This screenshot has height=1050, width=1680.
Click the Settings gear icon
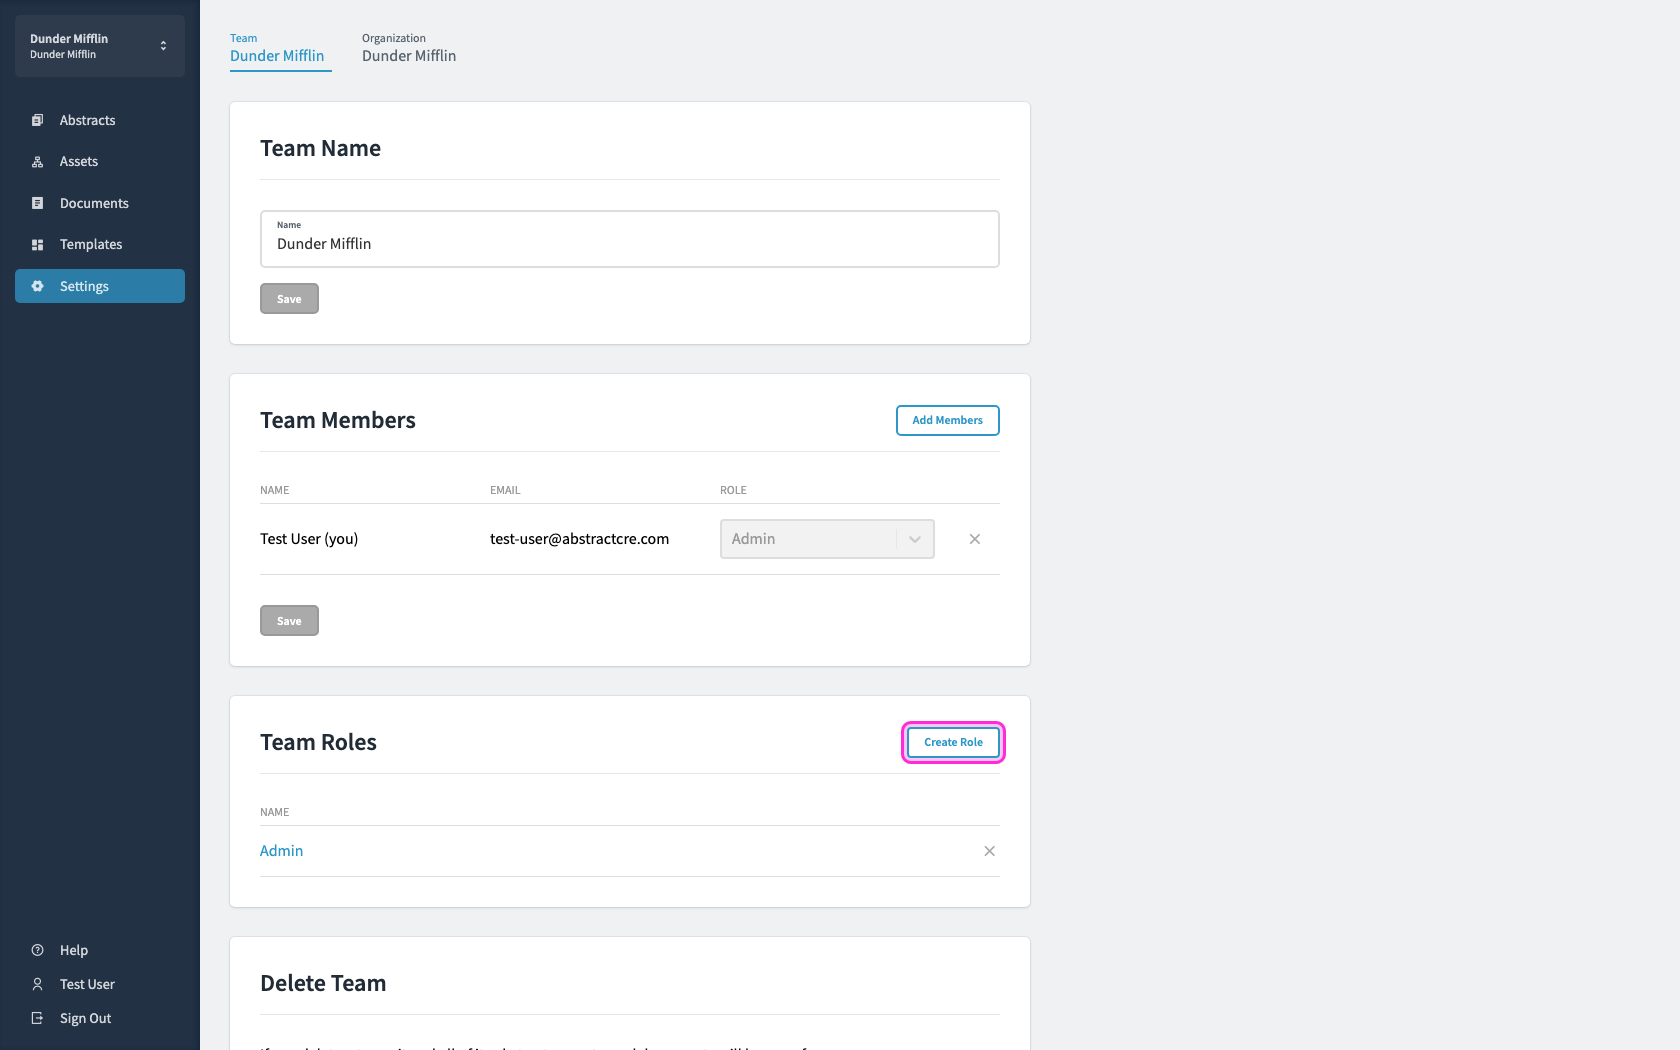point(37,286)
